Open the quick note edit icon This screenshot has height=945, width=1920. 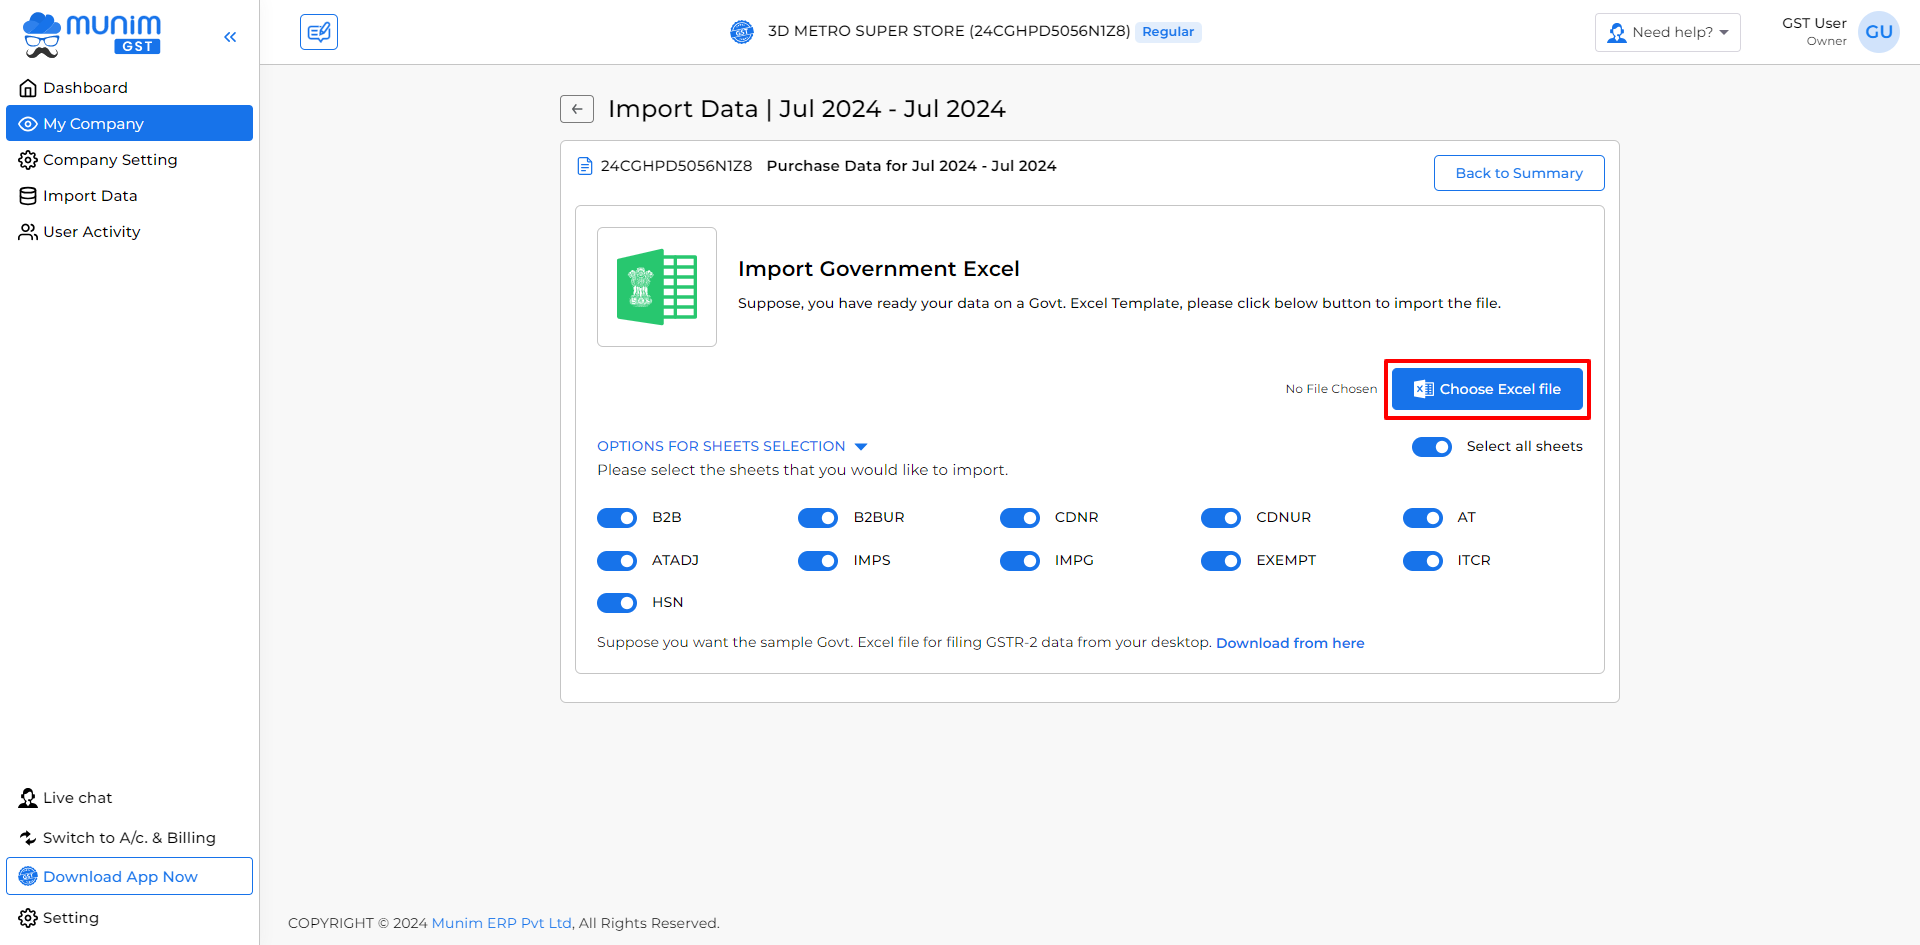pyautogui.click(x=319, y=32)
